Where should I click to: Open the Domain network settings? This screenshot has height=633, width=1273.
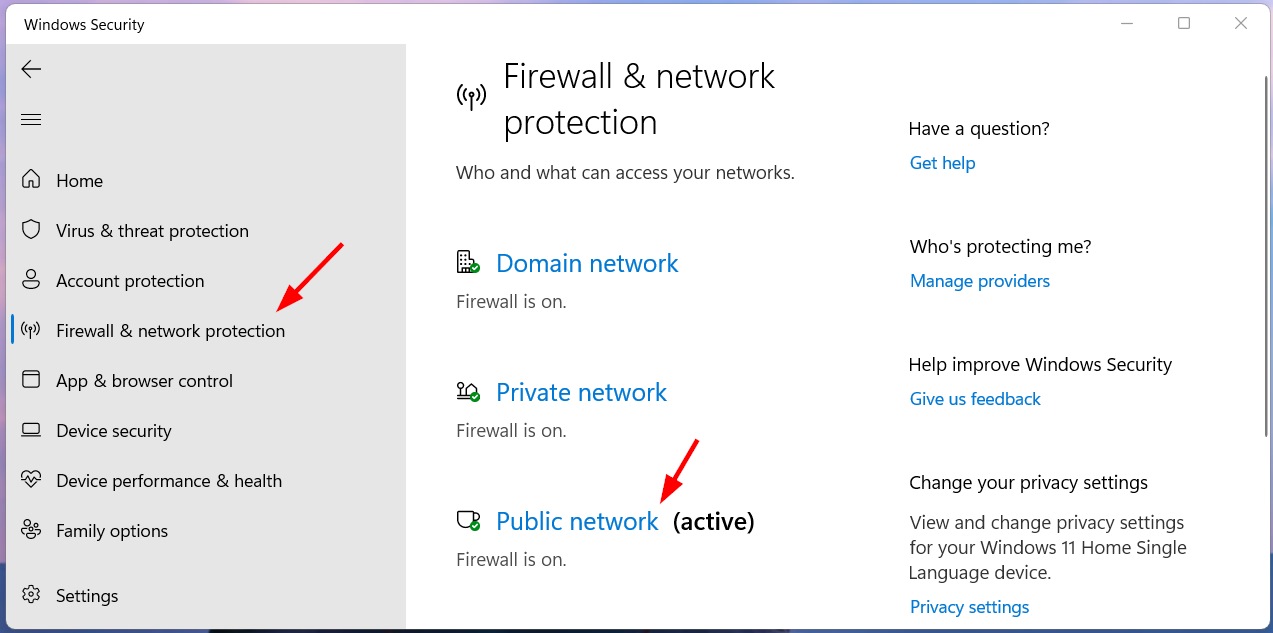587,263
